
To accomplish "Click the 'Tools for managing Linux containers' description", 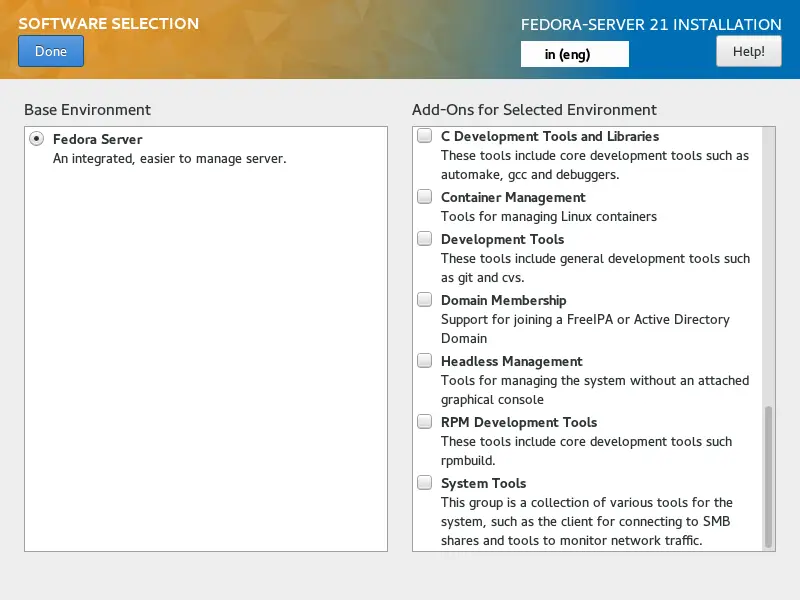I will (549, 216).
